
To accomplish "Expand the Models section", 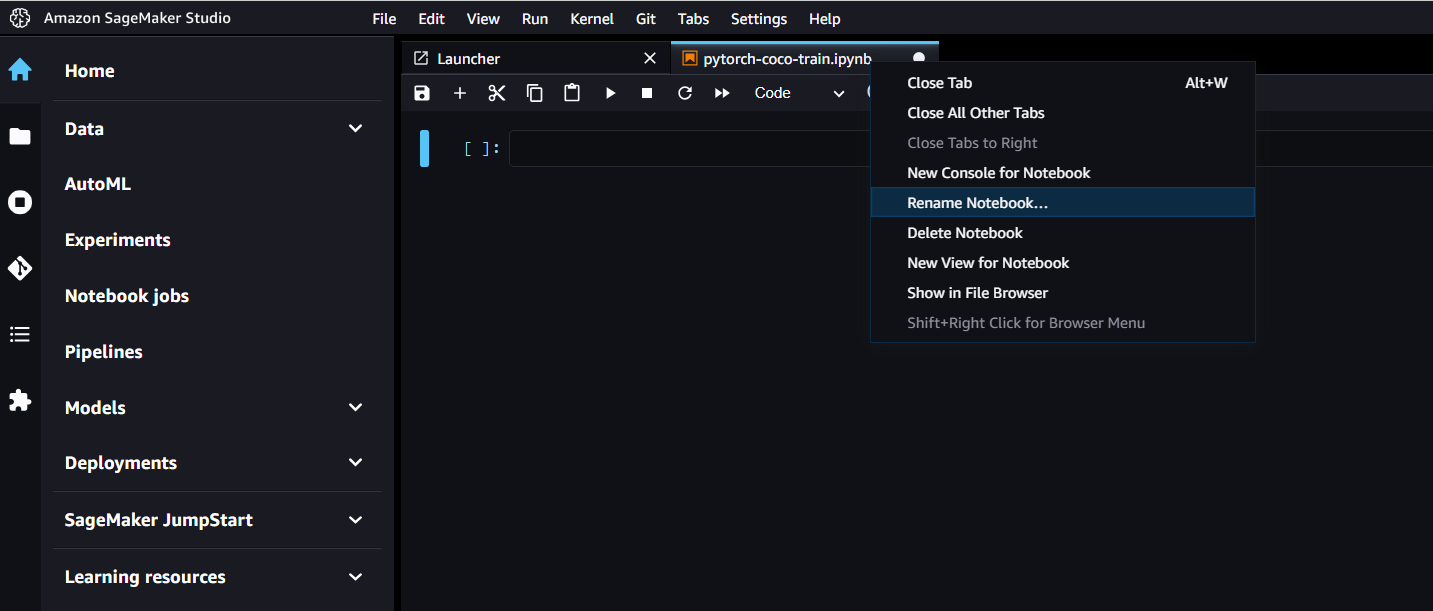I will click(355, 408).
